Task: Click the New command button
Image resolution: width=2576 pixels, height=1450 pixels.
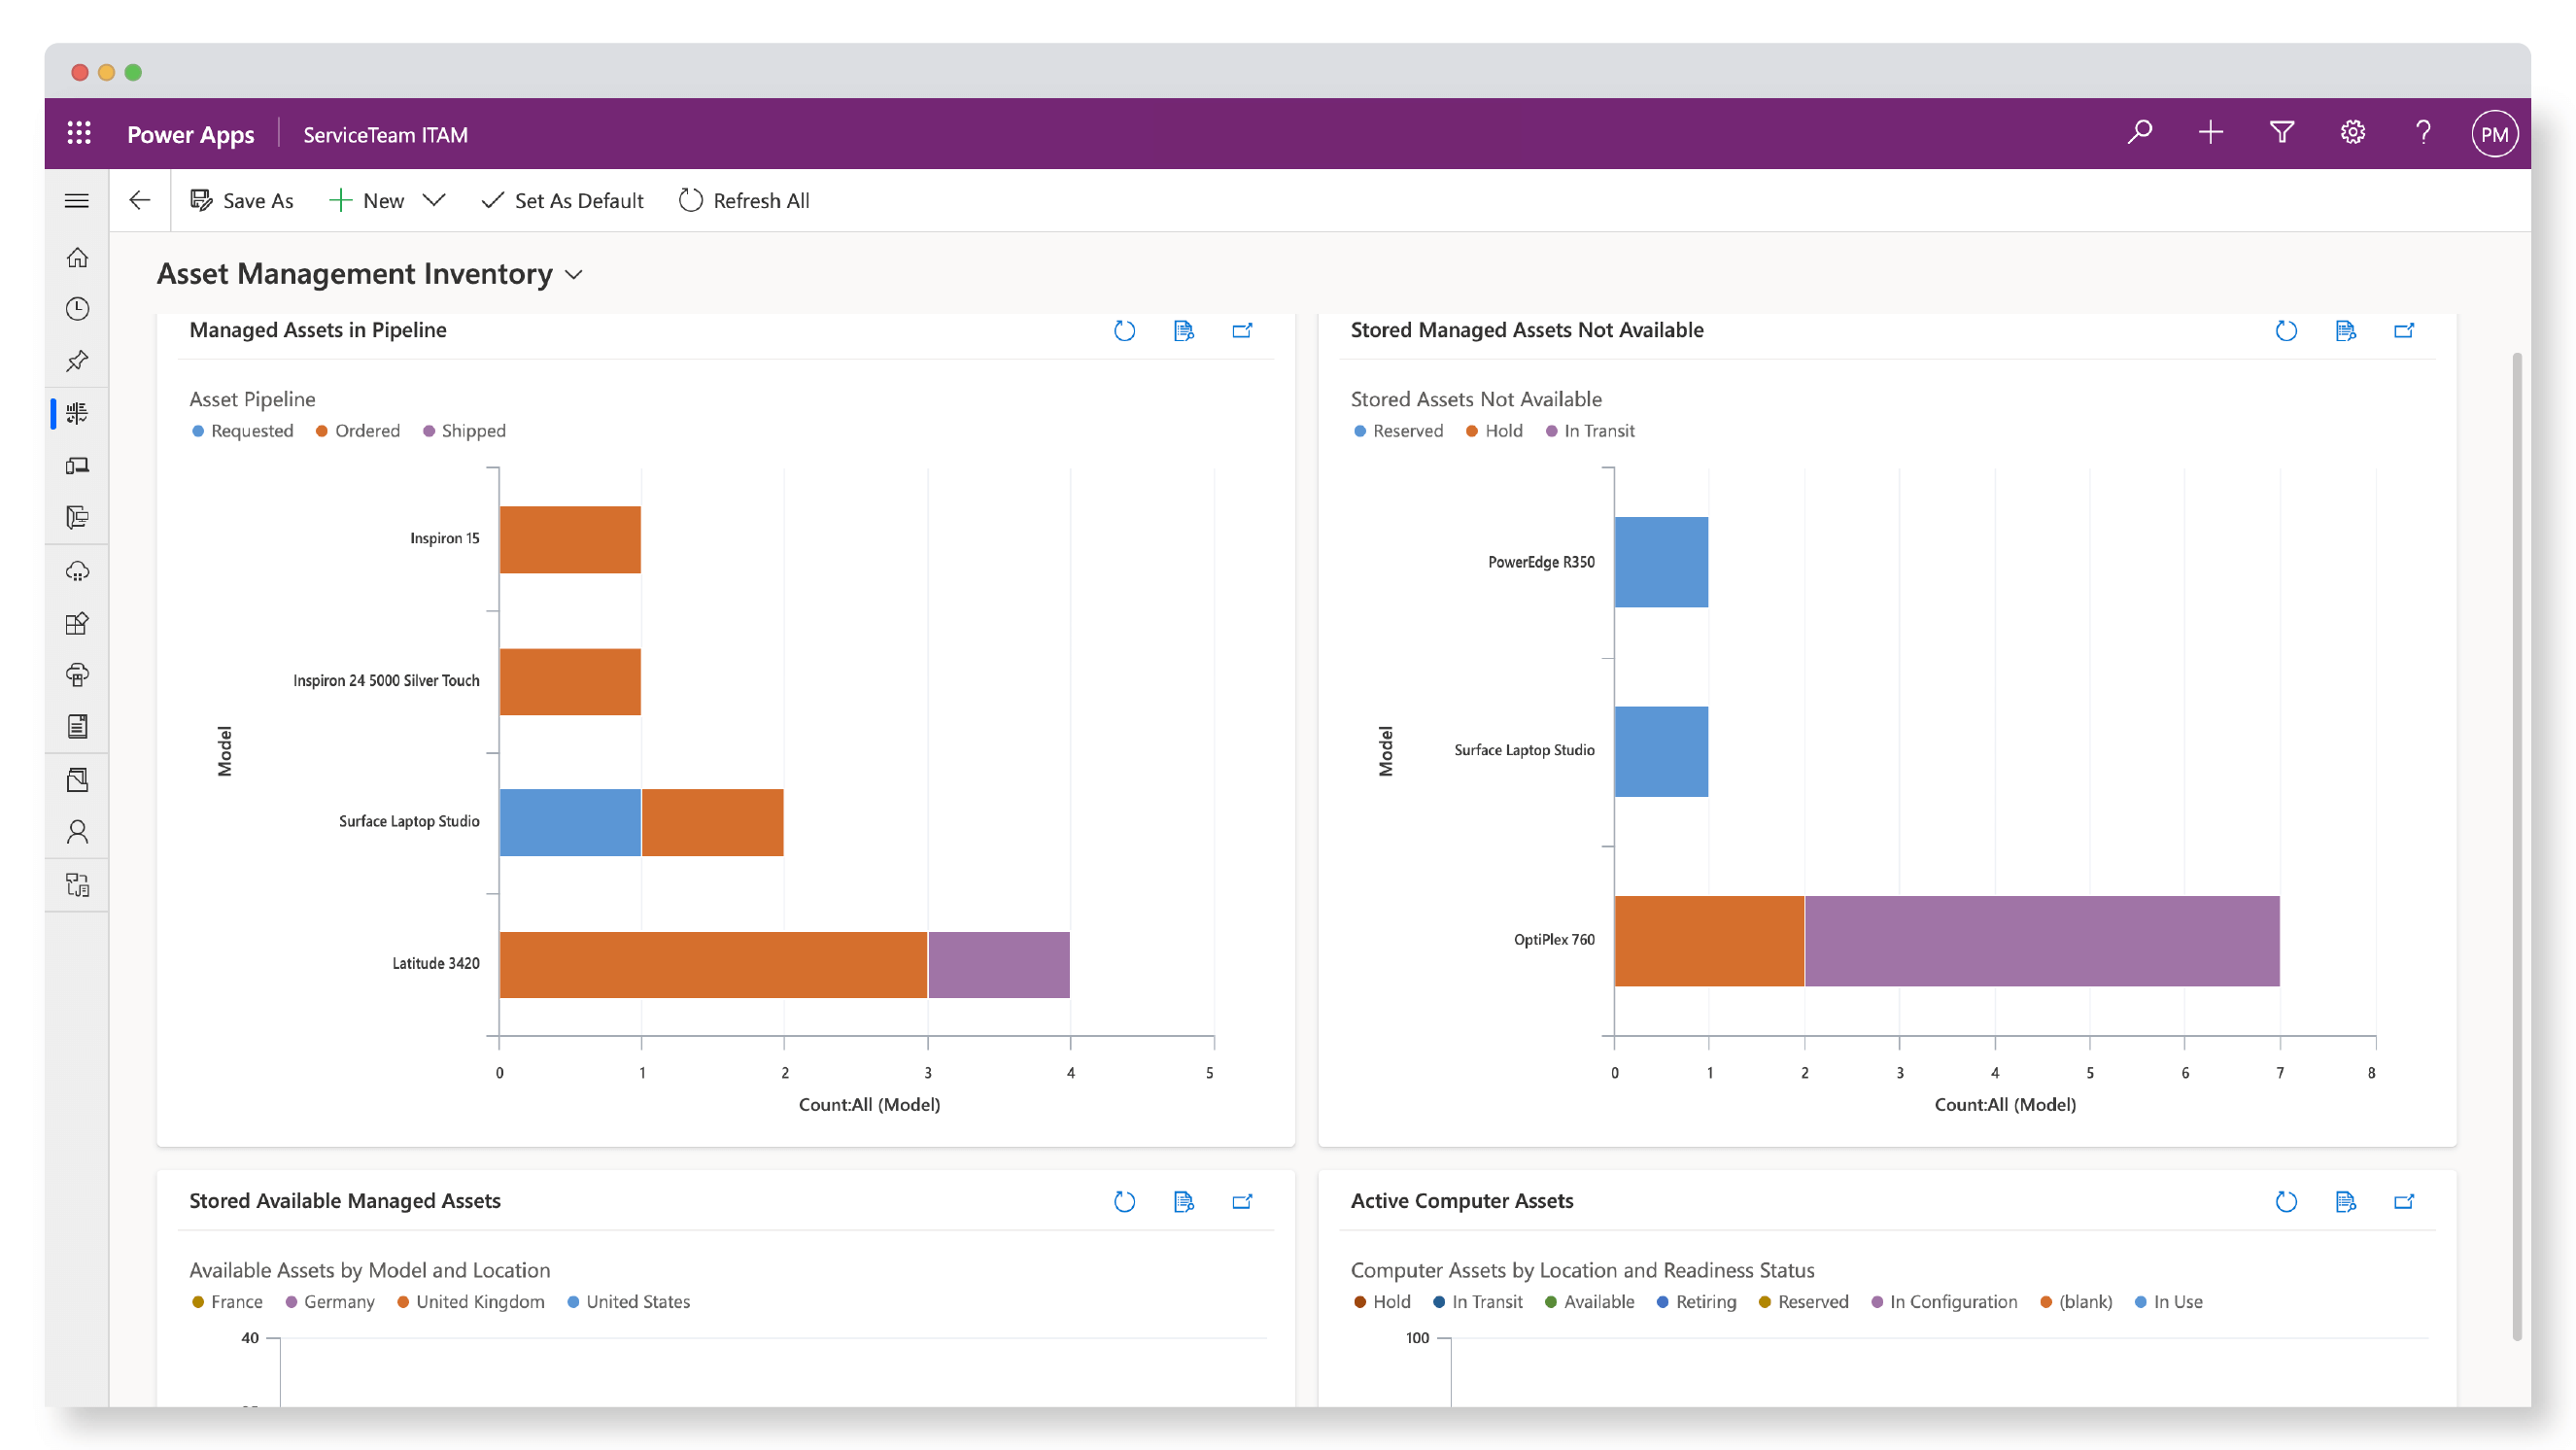Action: pyautogui.click(x=367, y=201)
